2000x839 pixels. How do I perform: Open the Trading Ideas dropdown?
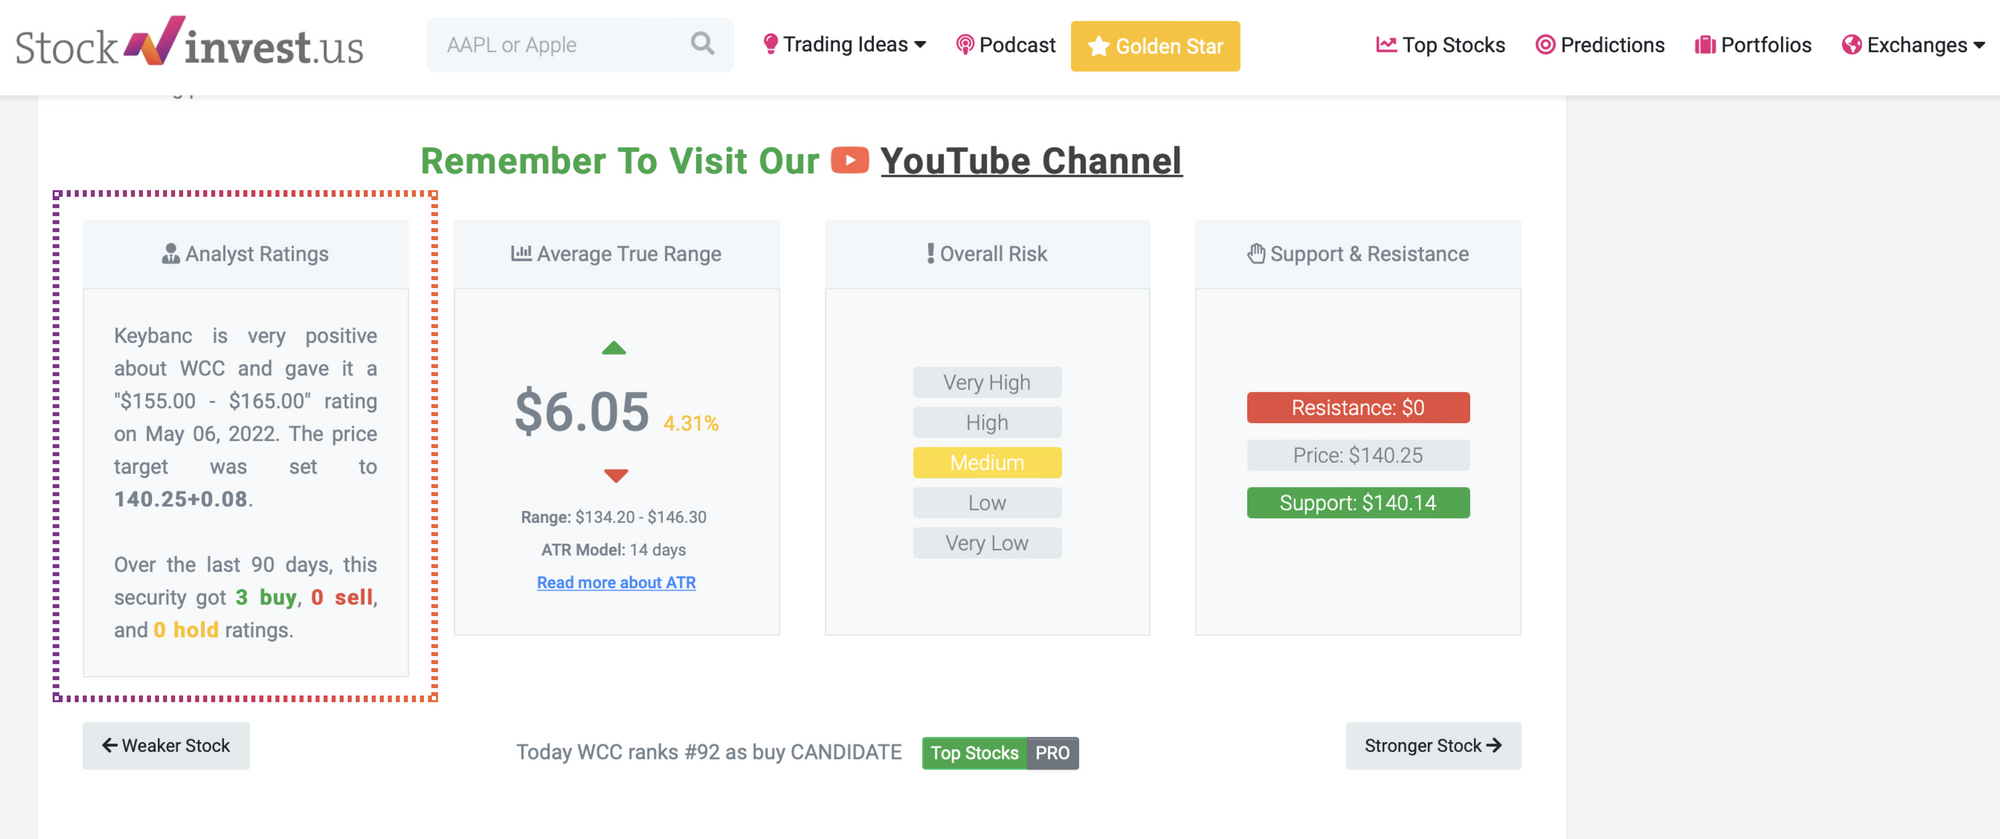[x=844, y=45]
